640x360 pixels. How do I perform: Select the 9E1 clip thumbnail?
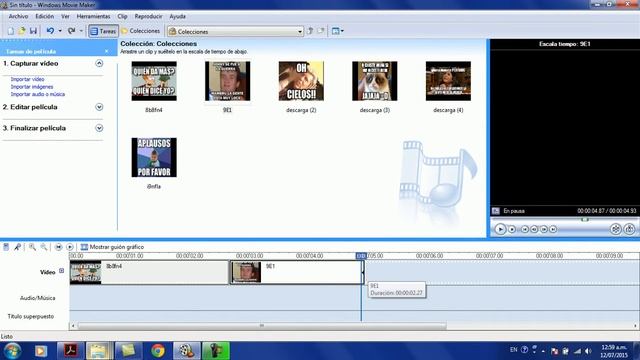click(x=227, y=81)
